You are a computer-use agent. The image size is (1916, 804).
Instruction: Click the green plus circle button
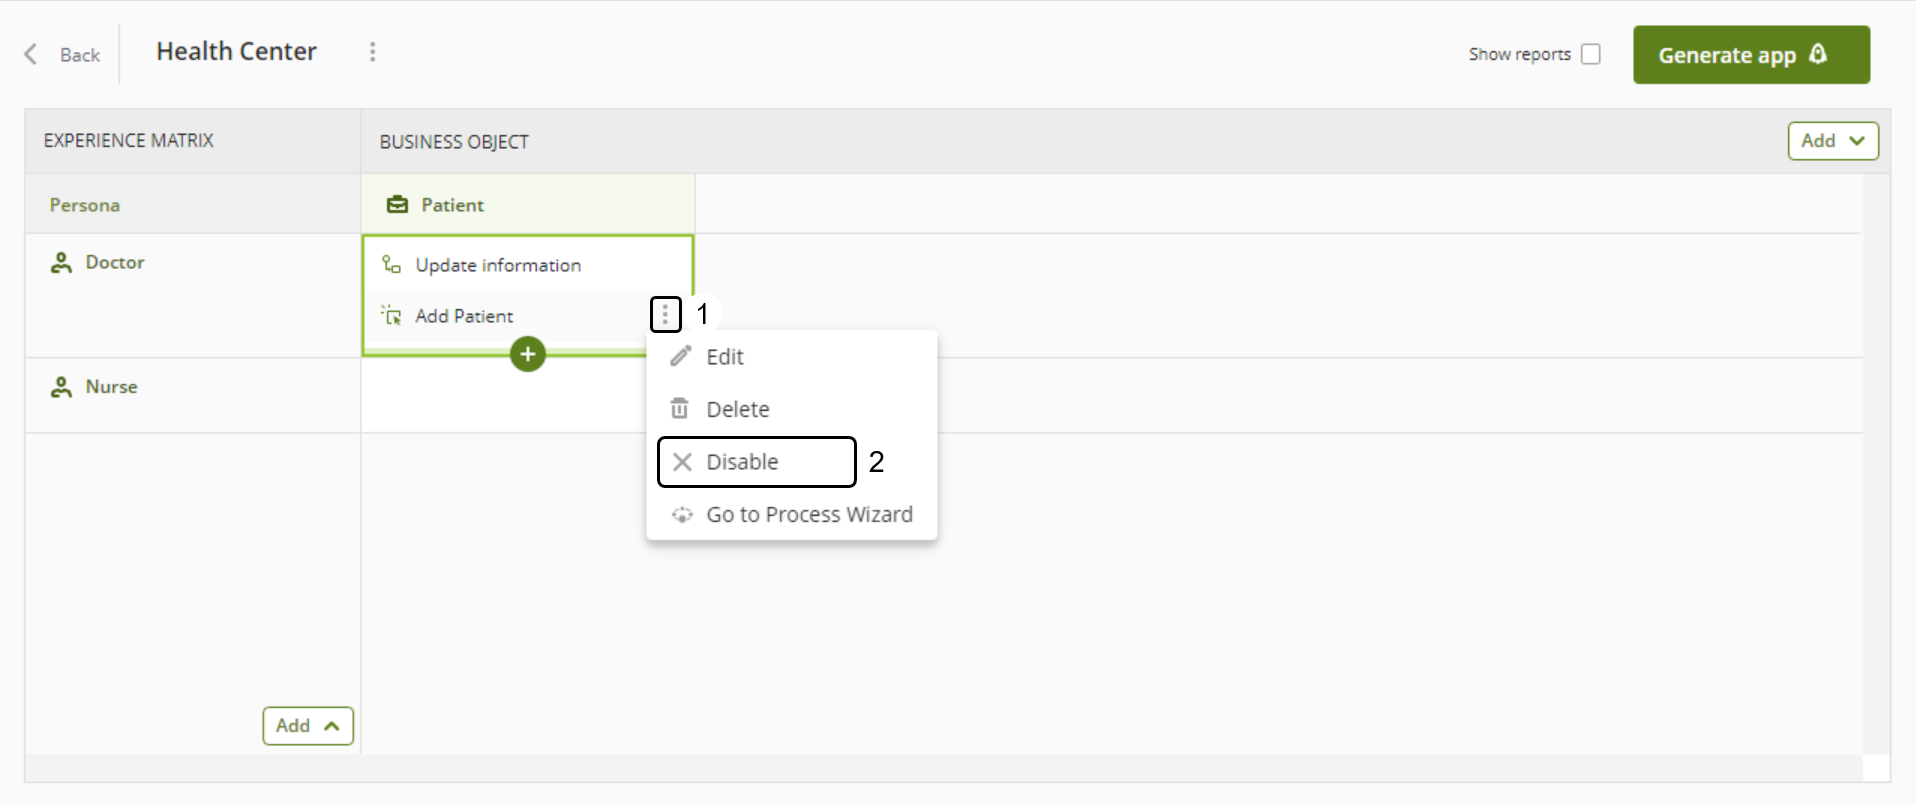point(527,354)
